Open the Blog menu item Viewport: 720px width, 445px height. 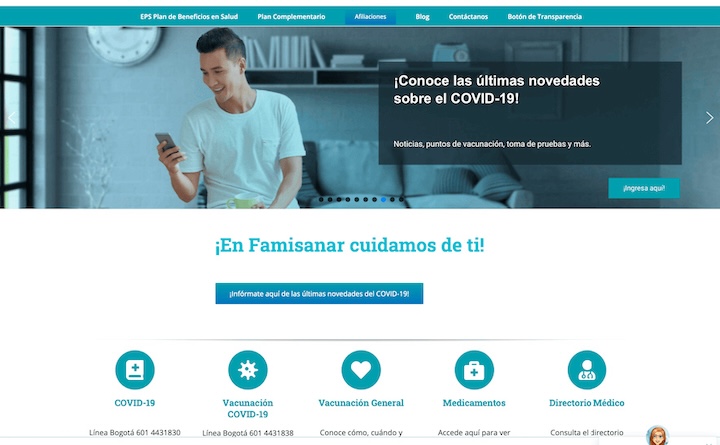coord(422,17)
